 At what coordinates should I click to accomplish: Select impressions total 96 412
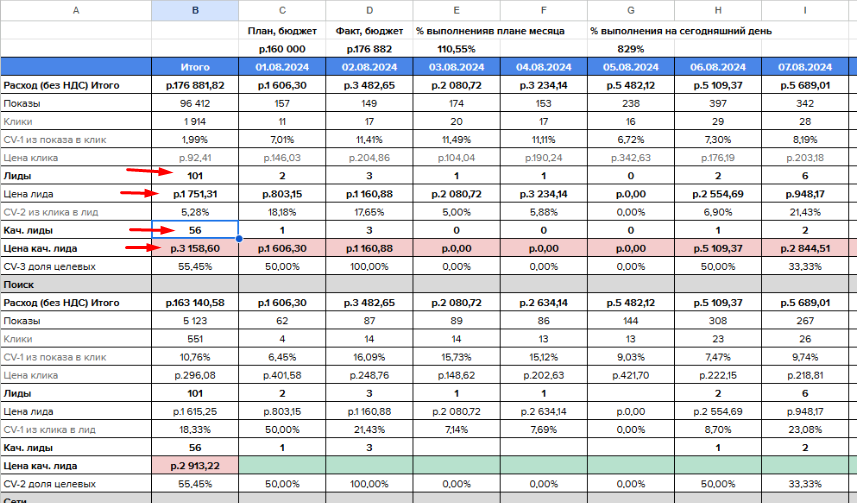pos(195,103)
